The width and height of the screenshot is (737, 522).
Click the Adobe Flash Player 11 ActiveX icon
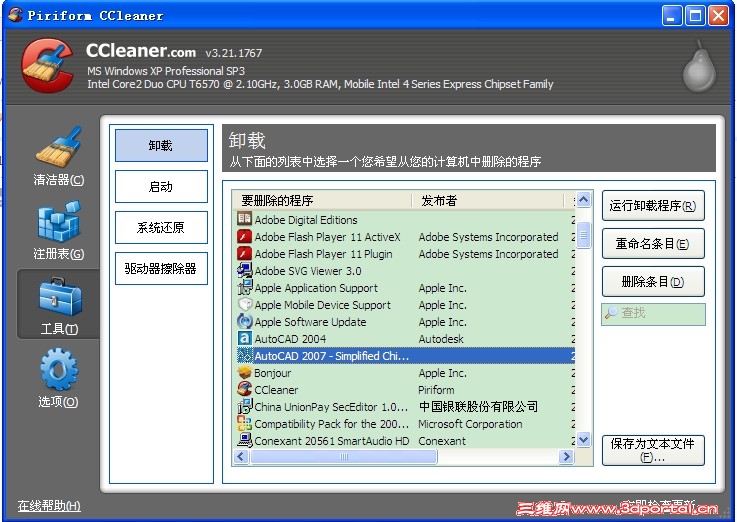[244, 236]
